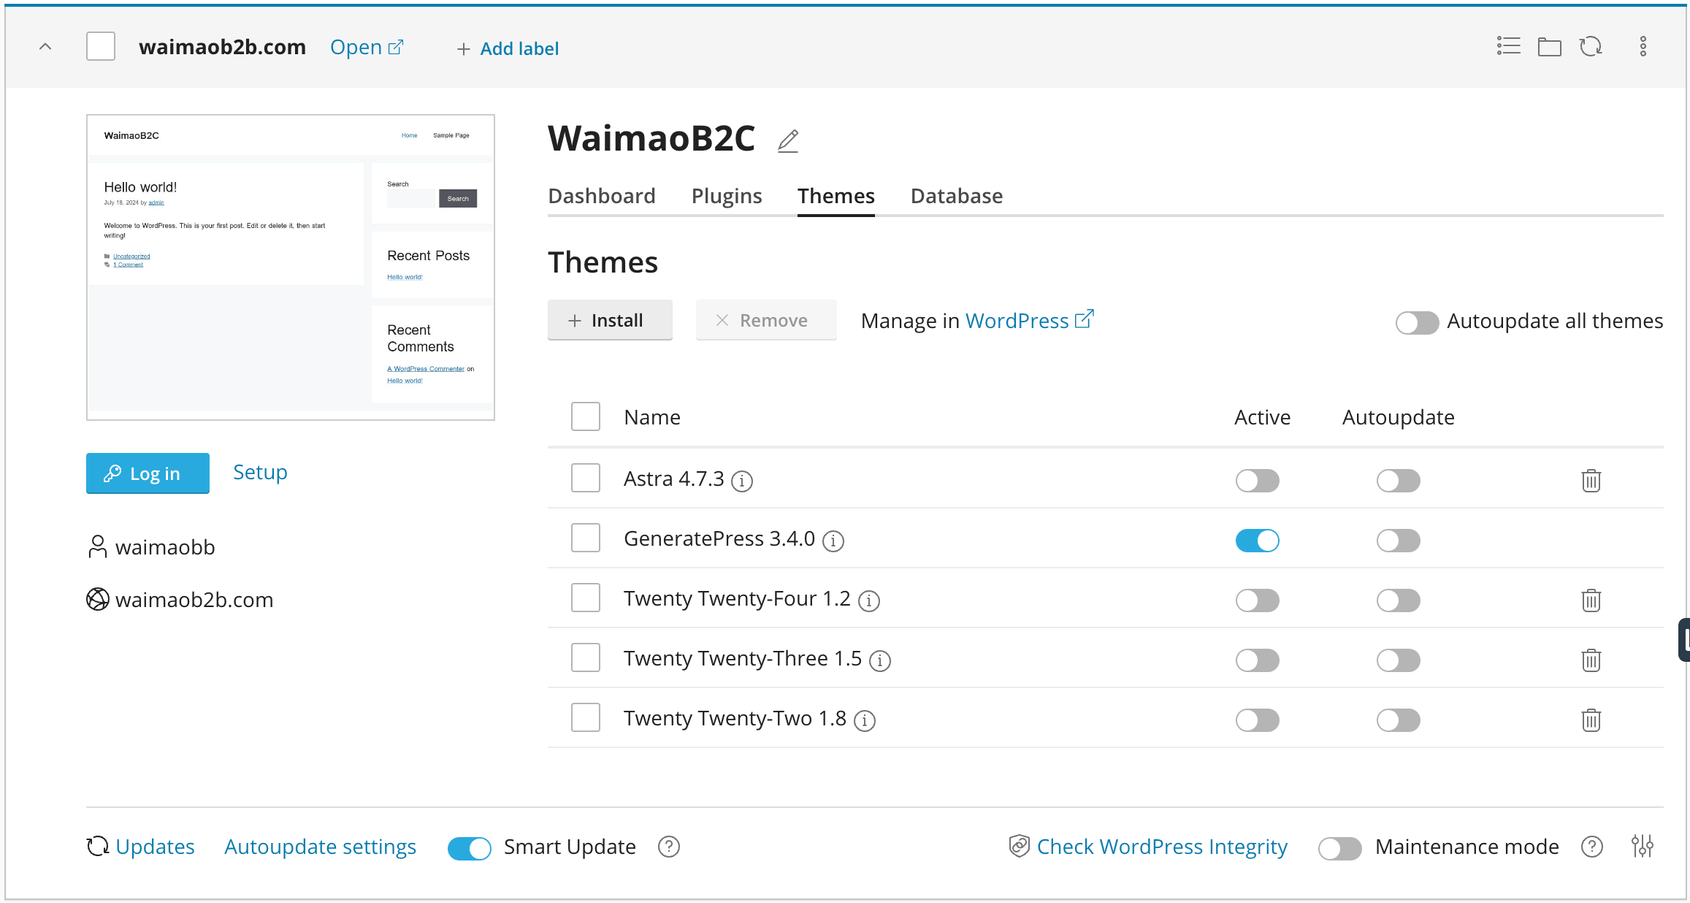Open Check WordPress Integrity
1690x903 pixels.
point(1162,846)
